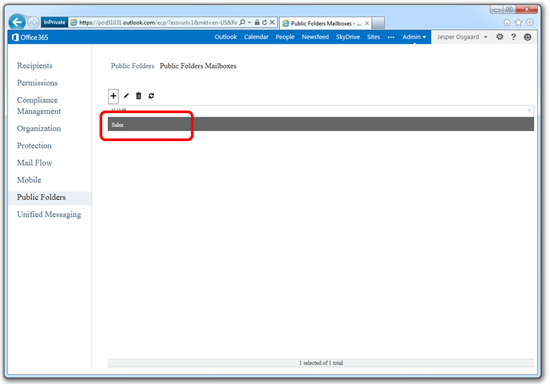550x385 pixels.
Task: Select the Public Folders Mailboxes sub-tab
Action: (198, 66)
